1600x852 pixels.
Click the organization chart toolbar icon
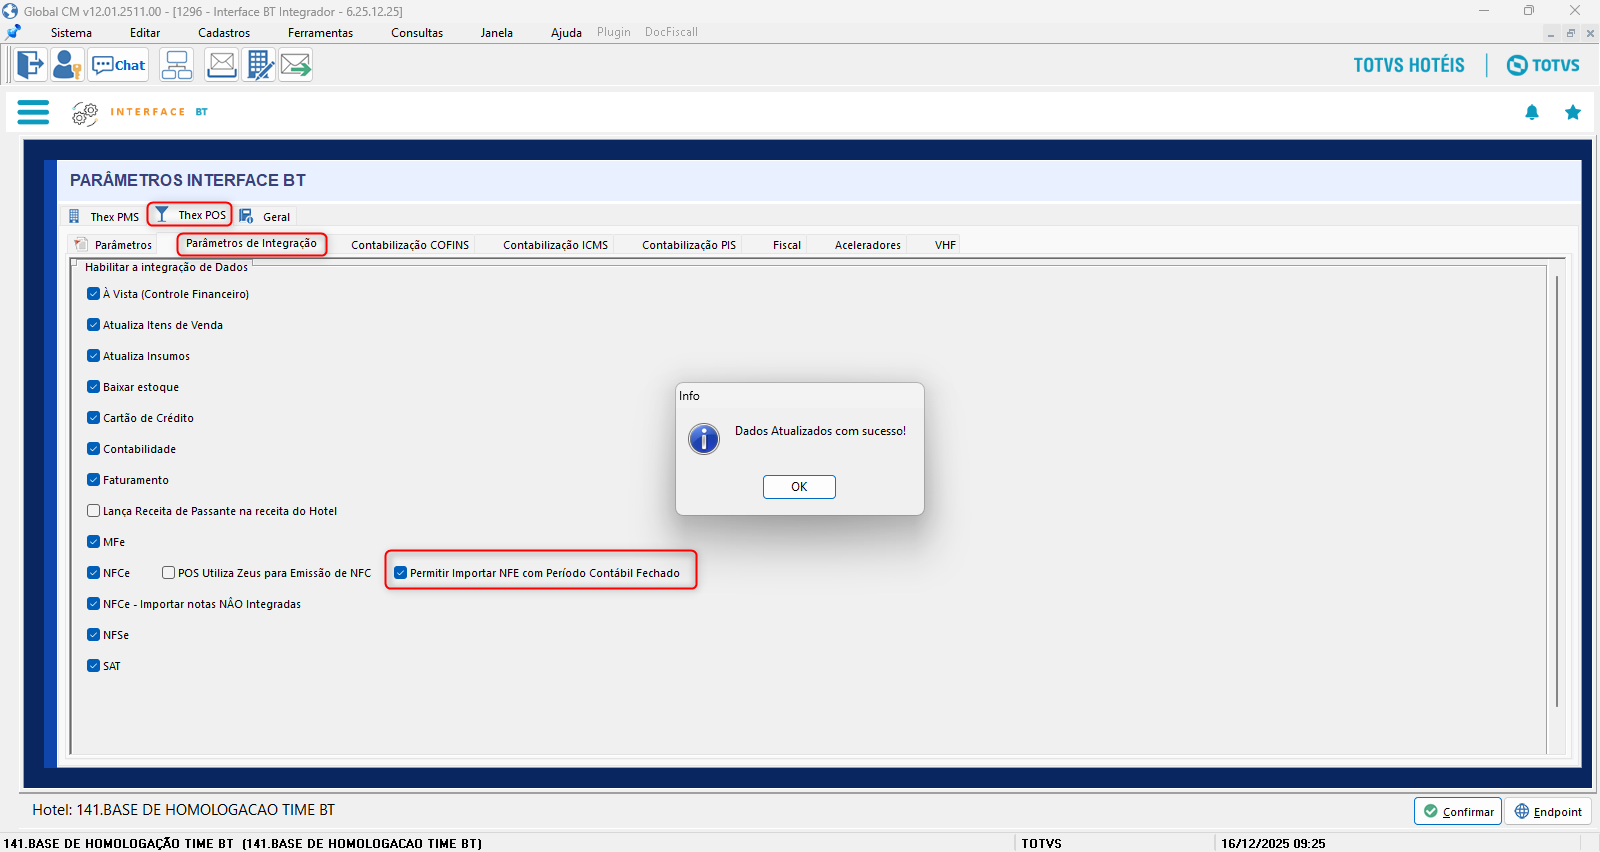point(177,65)
